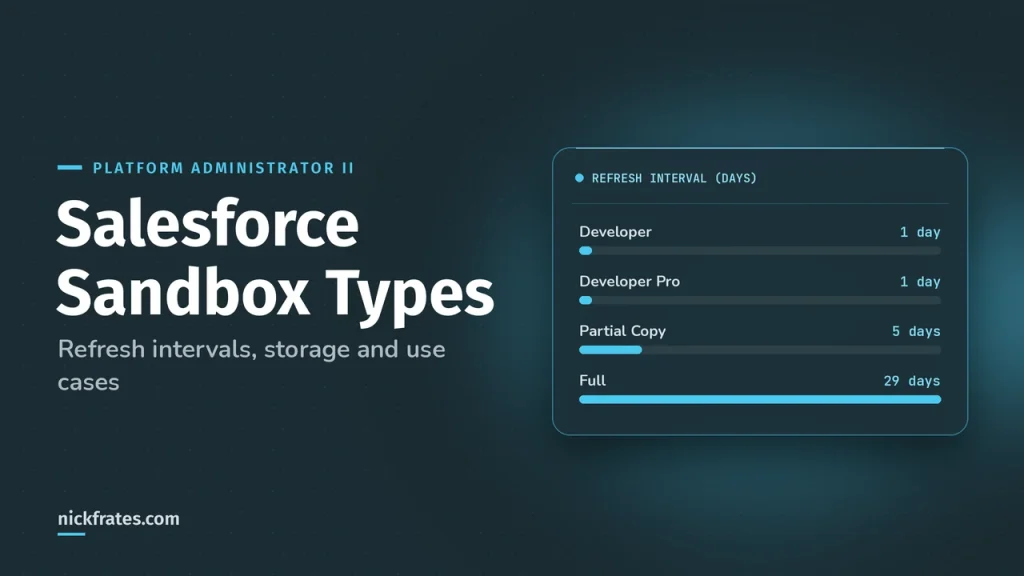Click the blue dot beside Refresh Interval
Image resolution: width=1024 pixels, height=576 pixels.
pos(579,178)
